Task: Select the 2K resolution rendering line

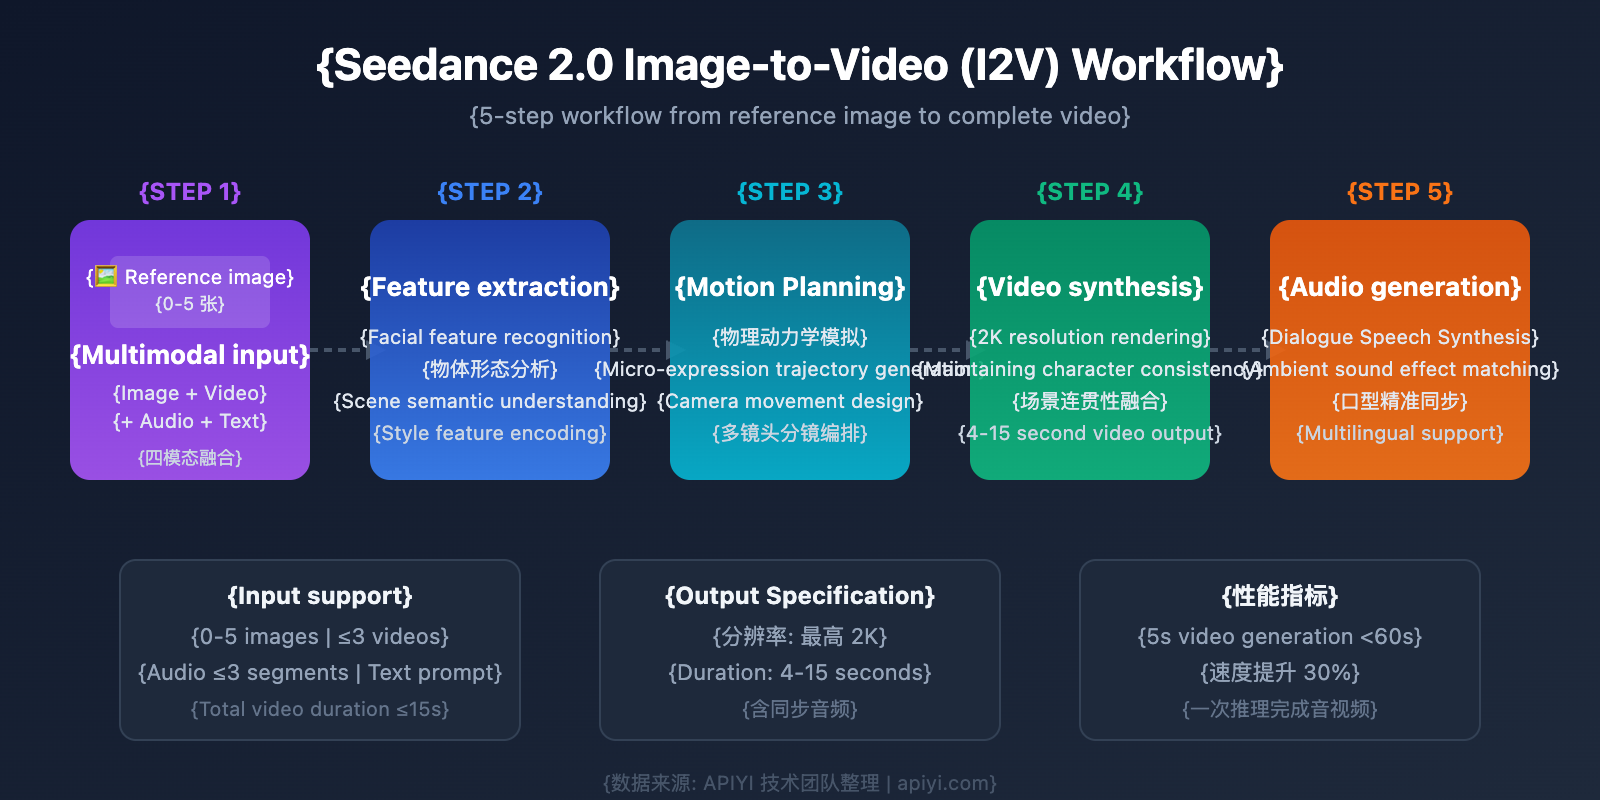Action: 1090,337
